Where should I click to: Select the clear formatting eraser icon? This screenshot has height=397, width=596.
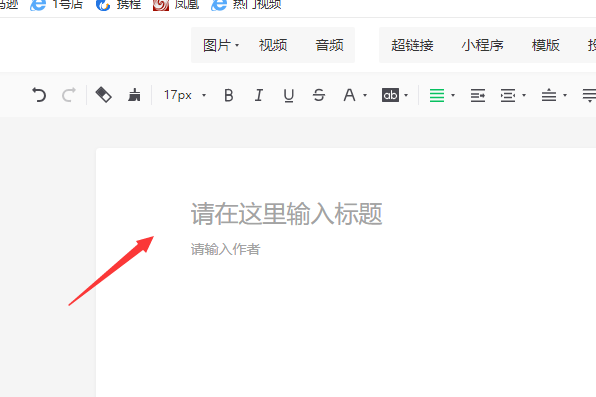click(x=103, y=95)
